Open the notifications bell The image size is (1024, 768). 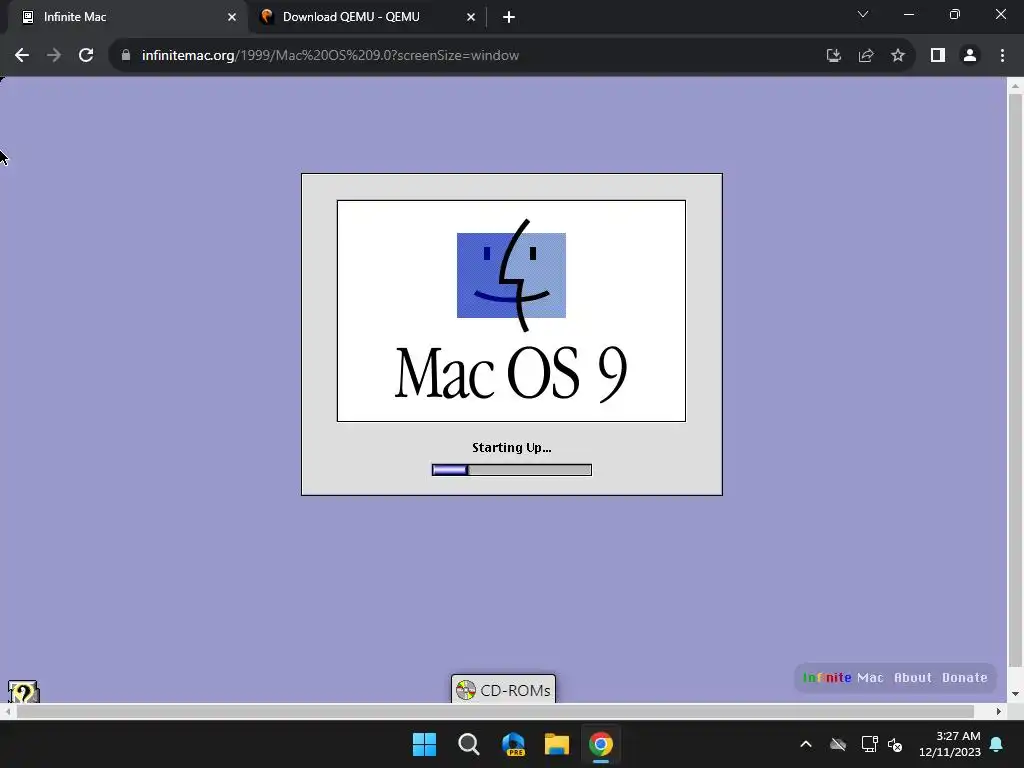pyautogui.click(x=997, y=744)
